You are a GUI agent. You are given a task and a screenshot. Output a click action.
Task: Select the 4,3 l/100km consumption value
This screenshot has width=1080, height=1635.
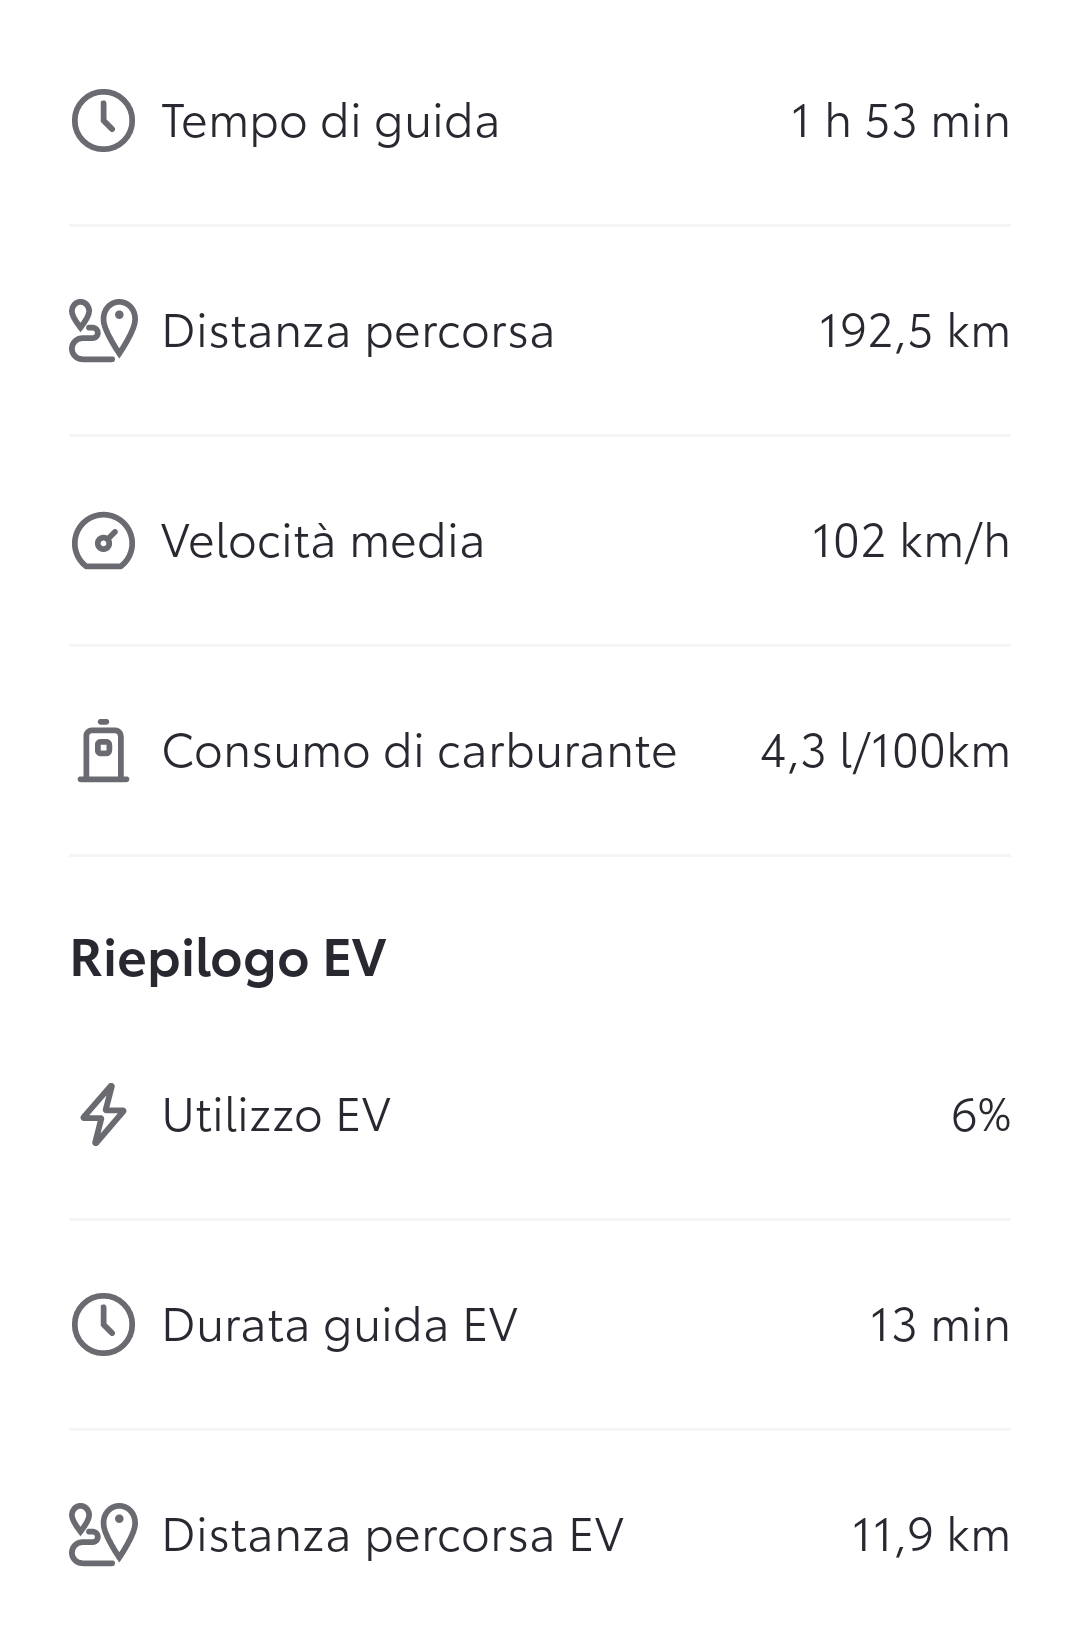coord(885,751)
